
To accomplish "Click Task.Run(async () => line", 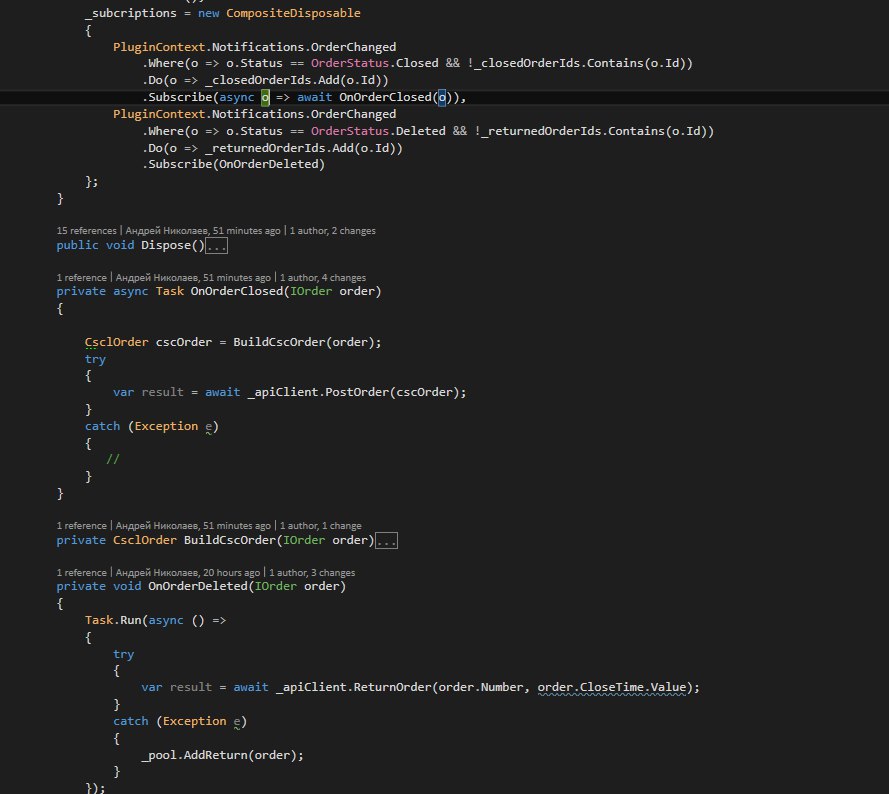I will (155, 620).
